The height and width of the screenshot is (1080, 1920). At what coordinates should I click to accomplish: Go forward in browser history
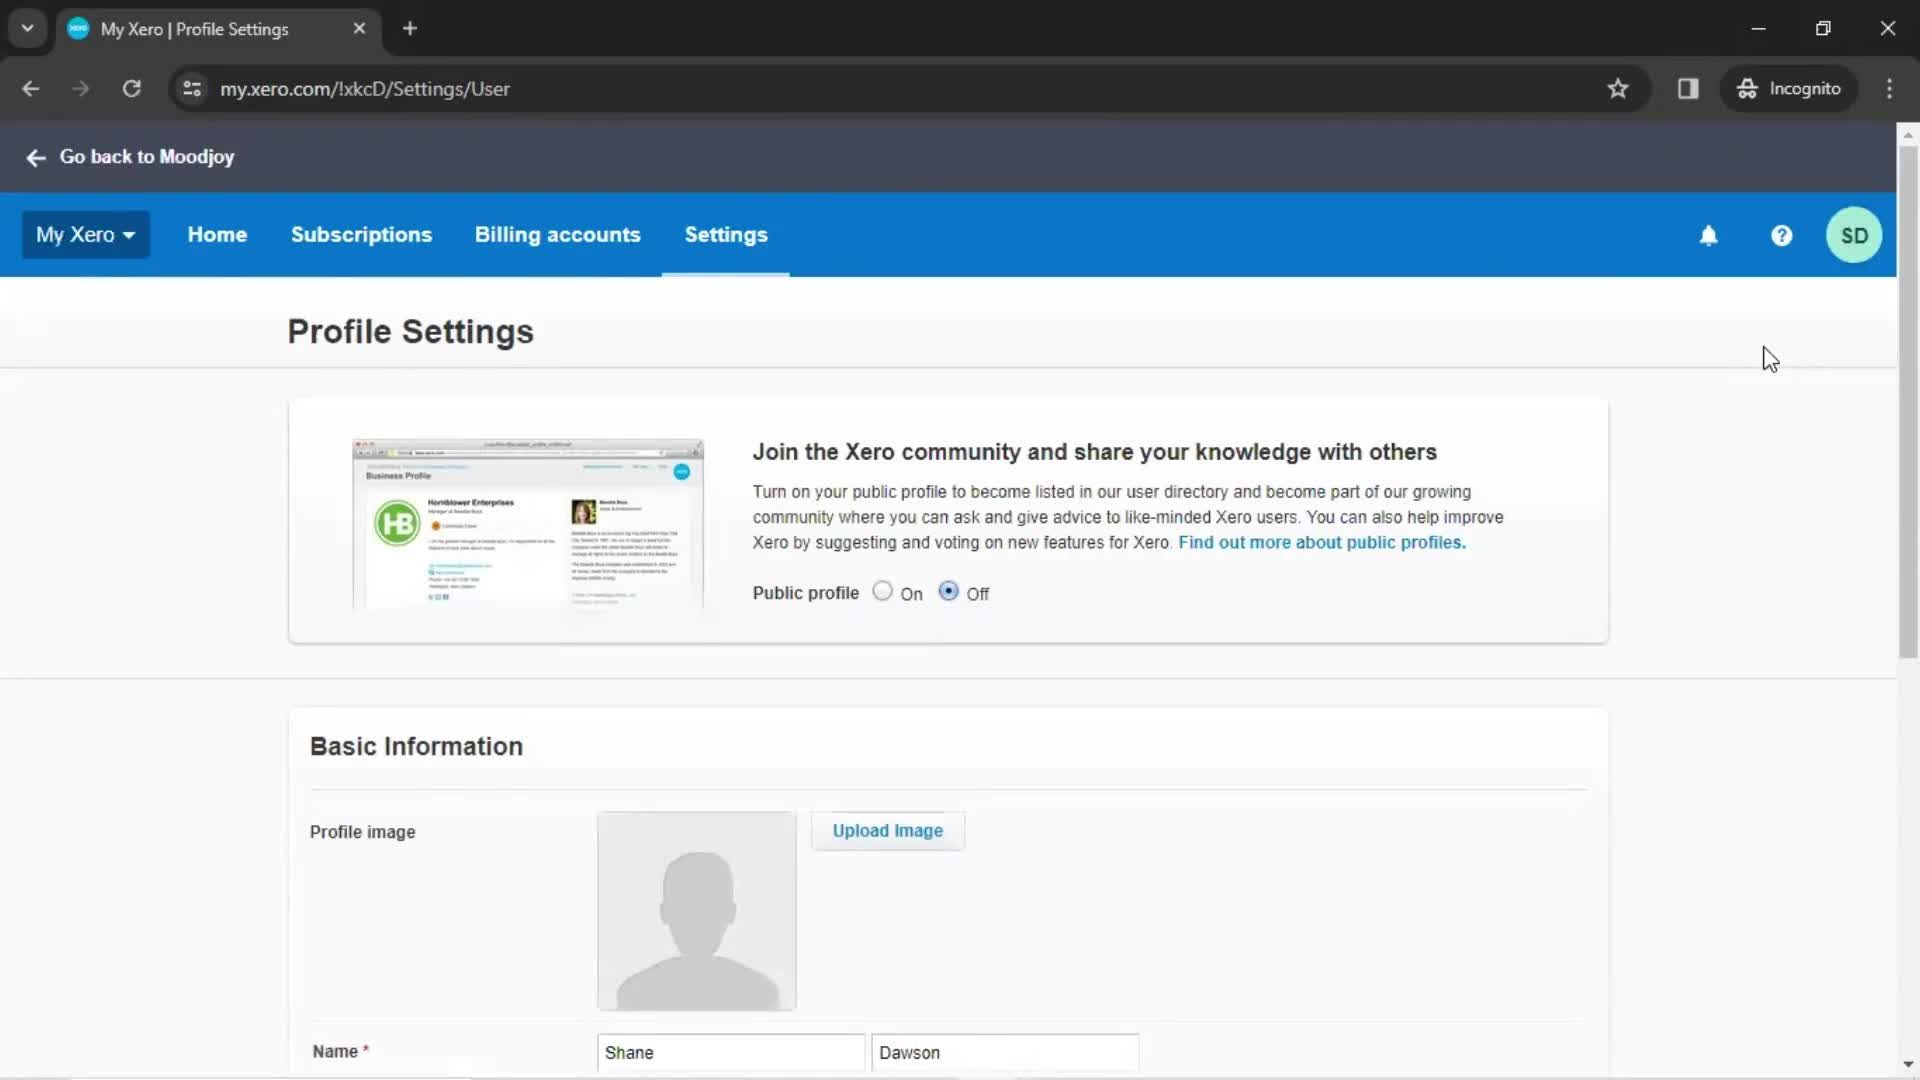pyautogui.click(x=81, y=89)
